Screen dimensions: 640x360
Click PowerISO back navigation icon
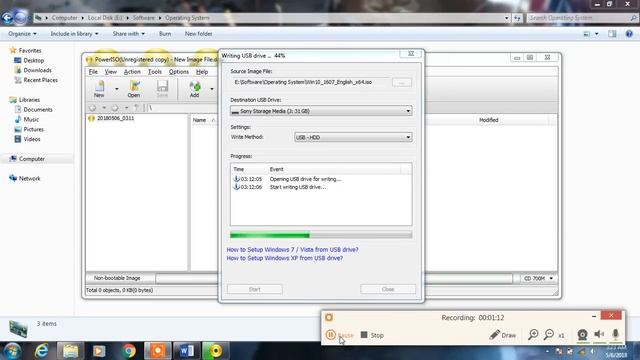(x=93, y=108)
